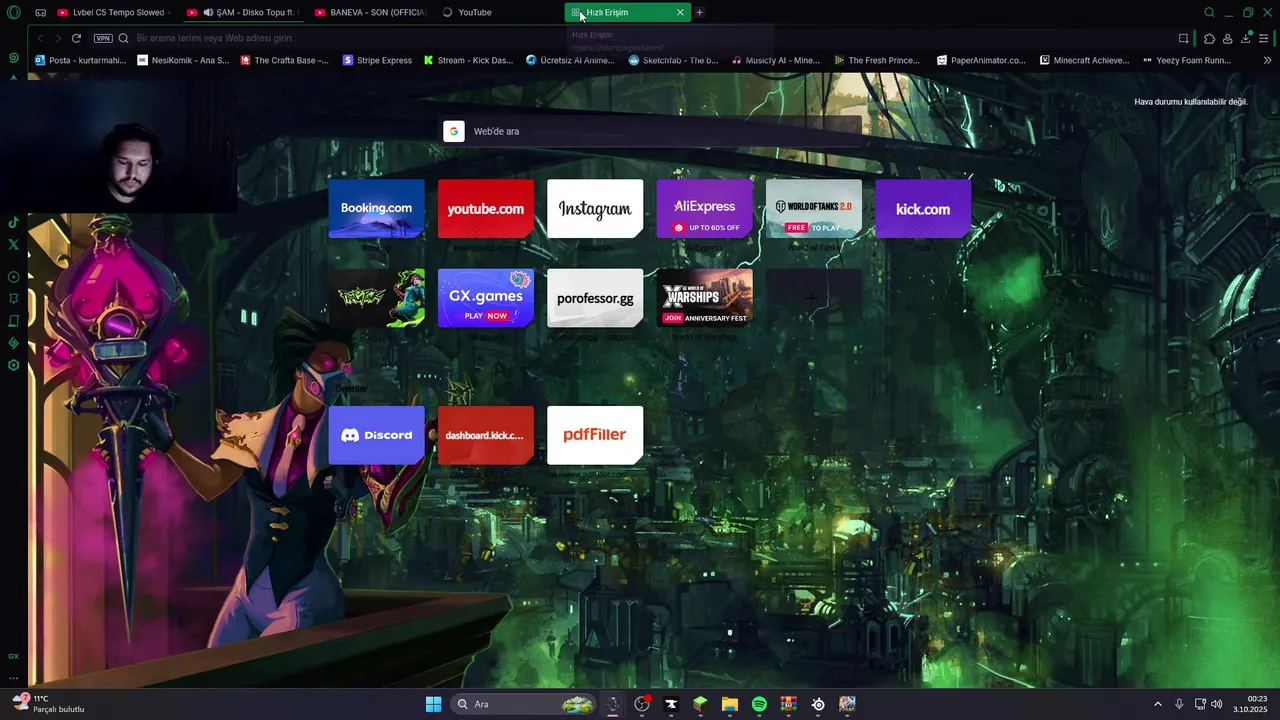Screen dimensions: 1280x720
Task: Click the volume speaker tray icon
Action: (1216, 704)
